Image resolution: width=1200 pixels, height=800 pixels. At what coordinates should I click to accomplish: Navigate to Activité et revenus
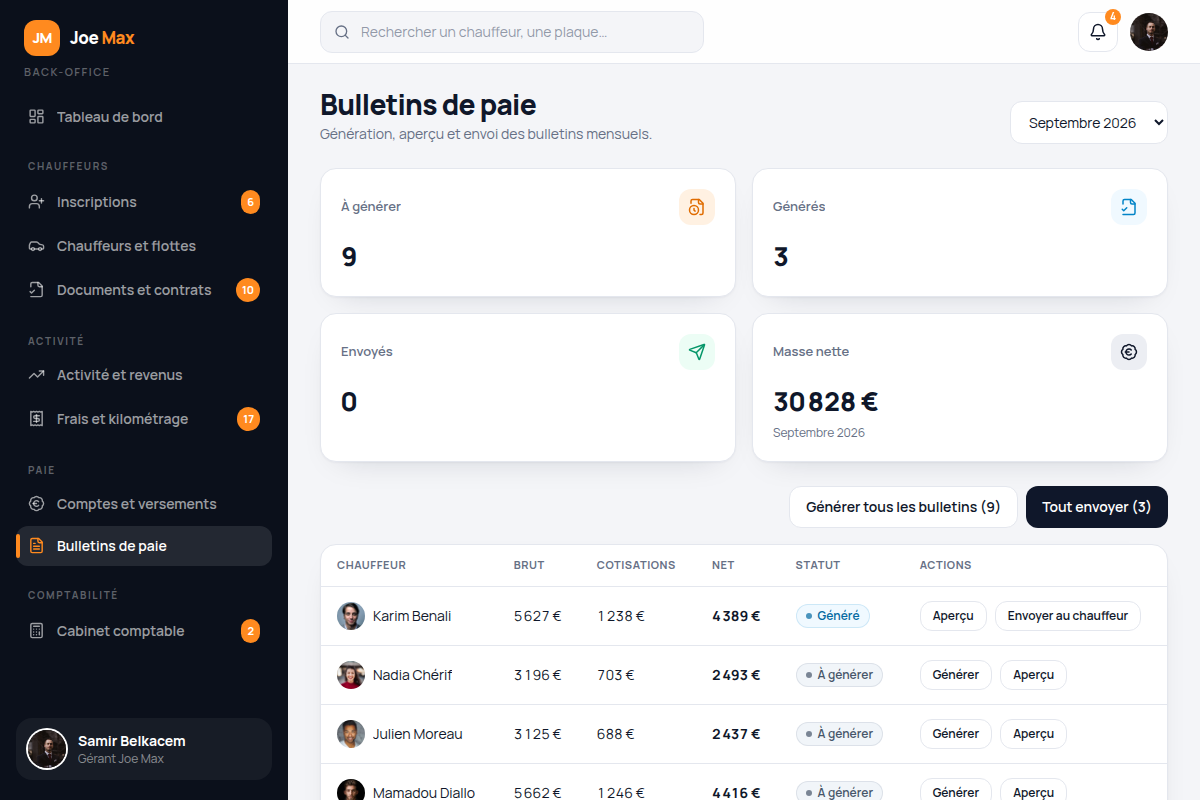click(144, 375)
